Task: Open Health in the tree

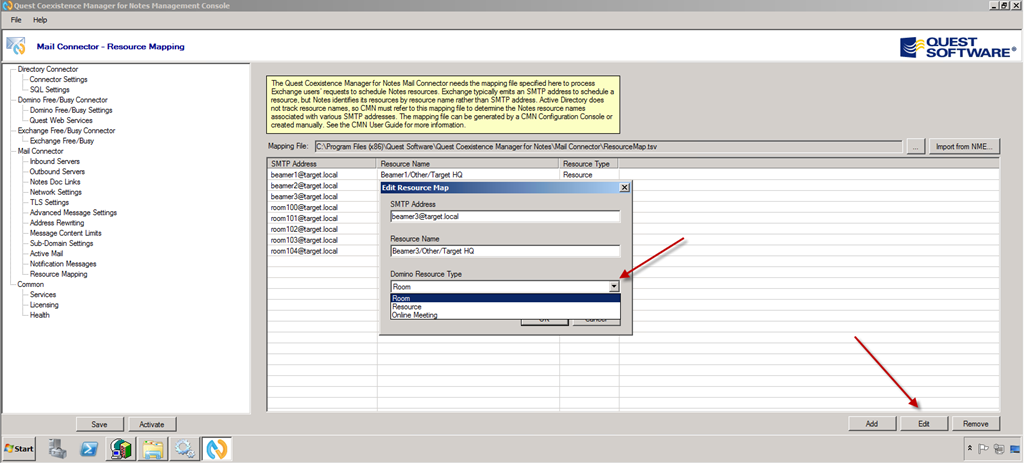Action: click(40, 315)
